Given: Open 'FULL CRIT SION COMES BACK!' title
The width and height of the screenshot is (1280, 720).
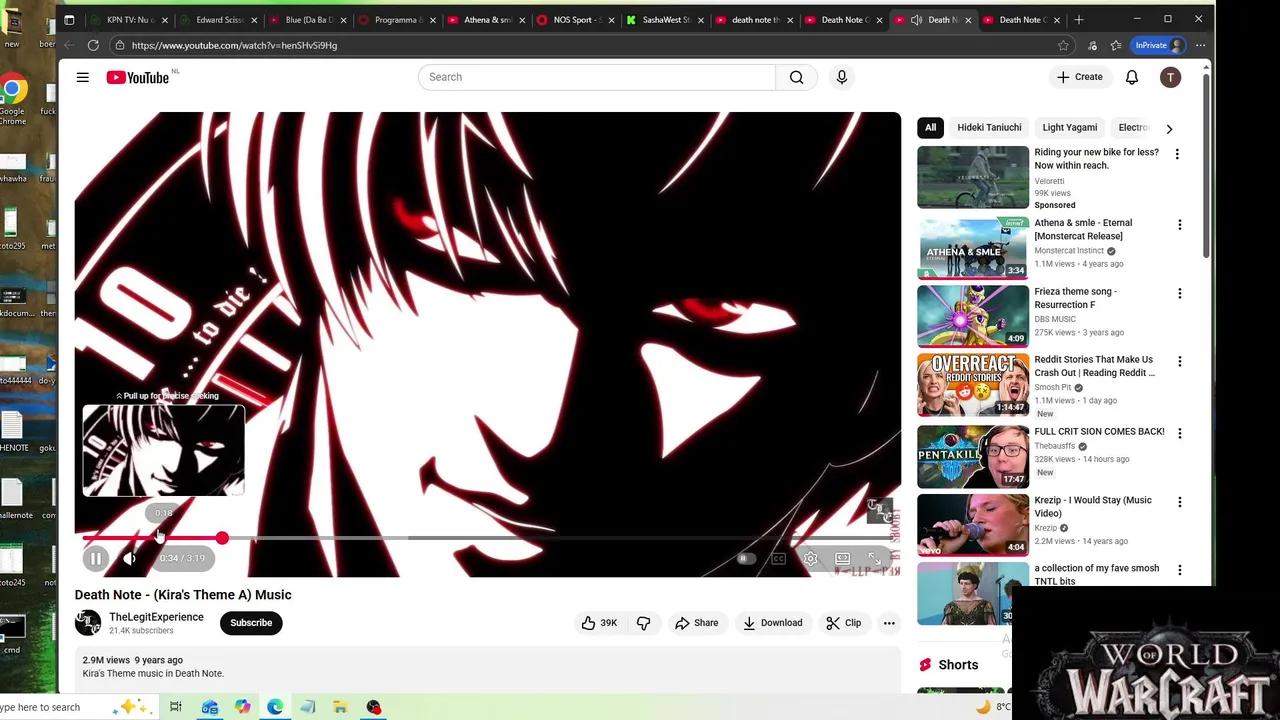Looking at the screenshot, I should 1099,432.
